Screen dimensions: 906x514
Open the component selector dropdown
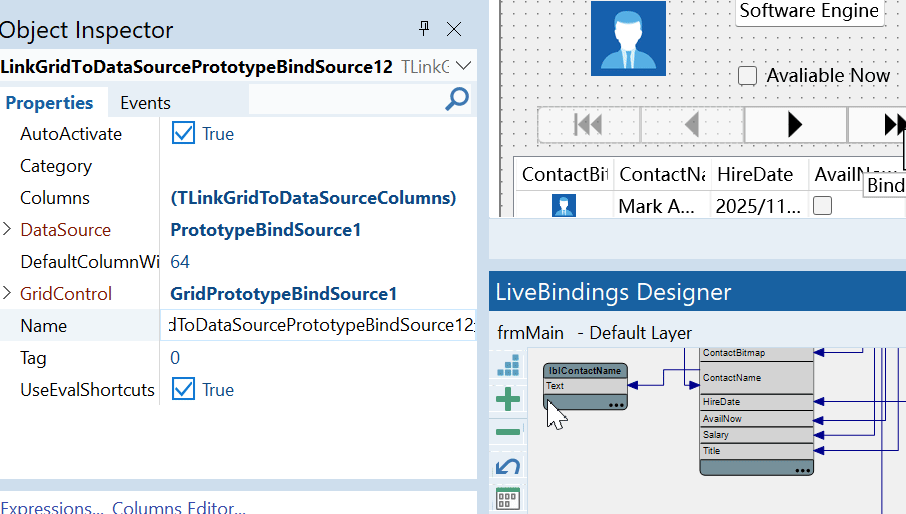pos(463,66)
